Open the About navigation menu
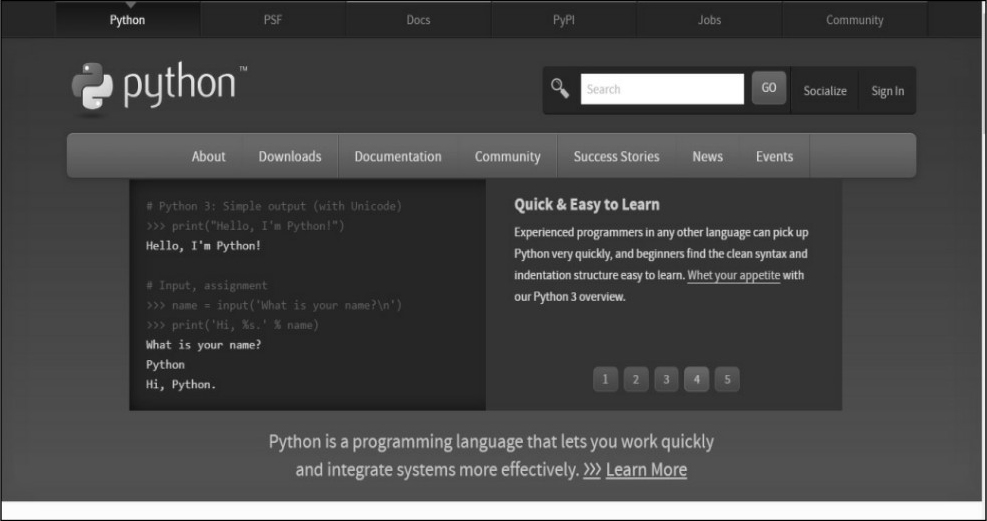This screenshot has width=987, height=521. click(x=208, y=156)
